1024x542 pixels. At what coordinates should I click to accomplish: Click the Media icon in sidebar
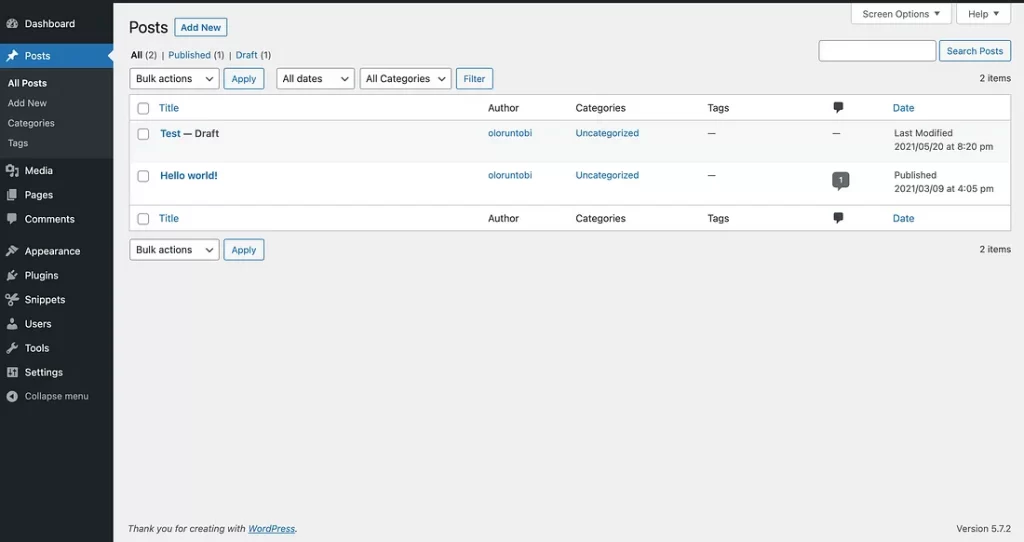(x=12, y=171)
